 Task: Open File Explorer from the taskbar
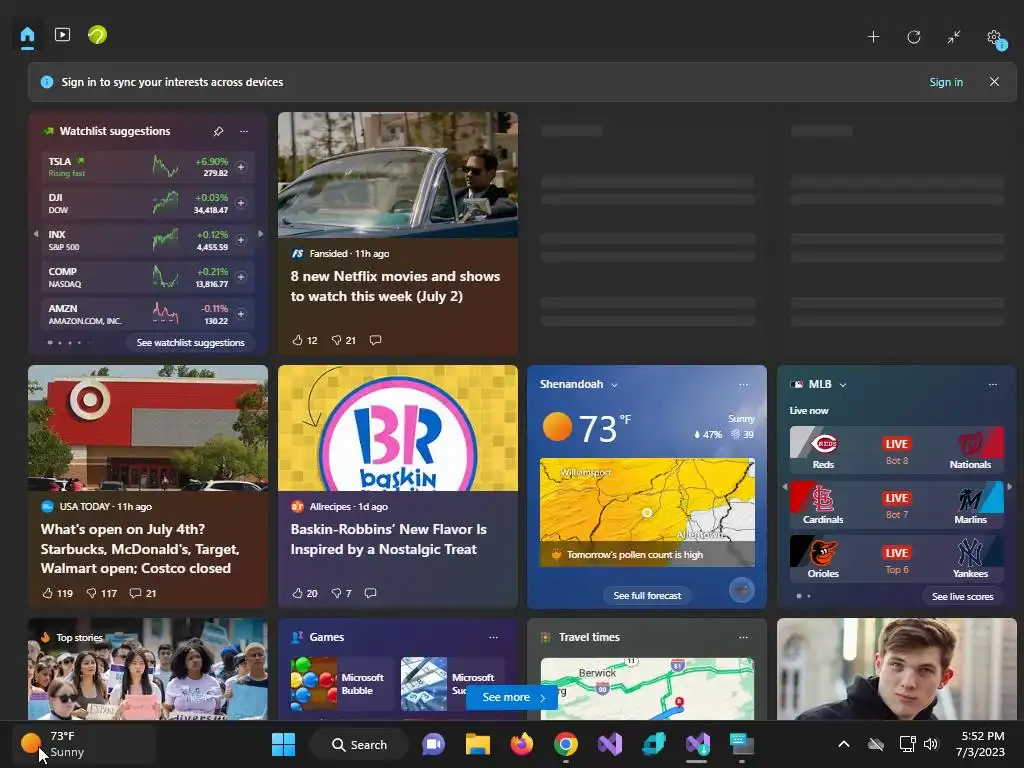click(477, 744)
